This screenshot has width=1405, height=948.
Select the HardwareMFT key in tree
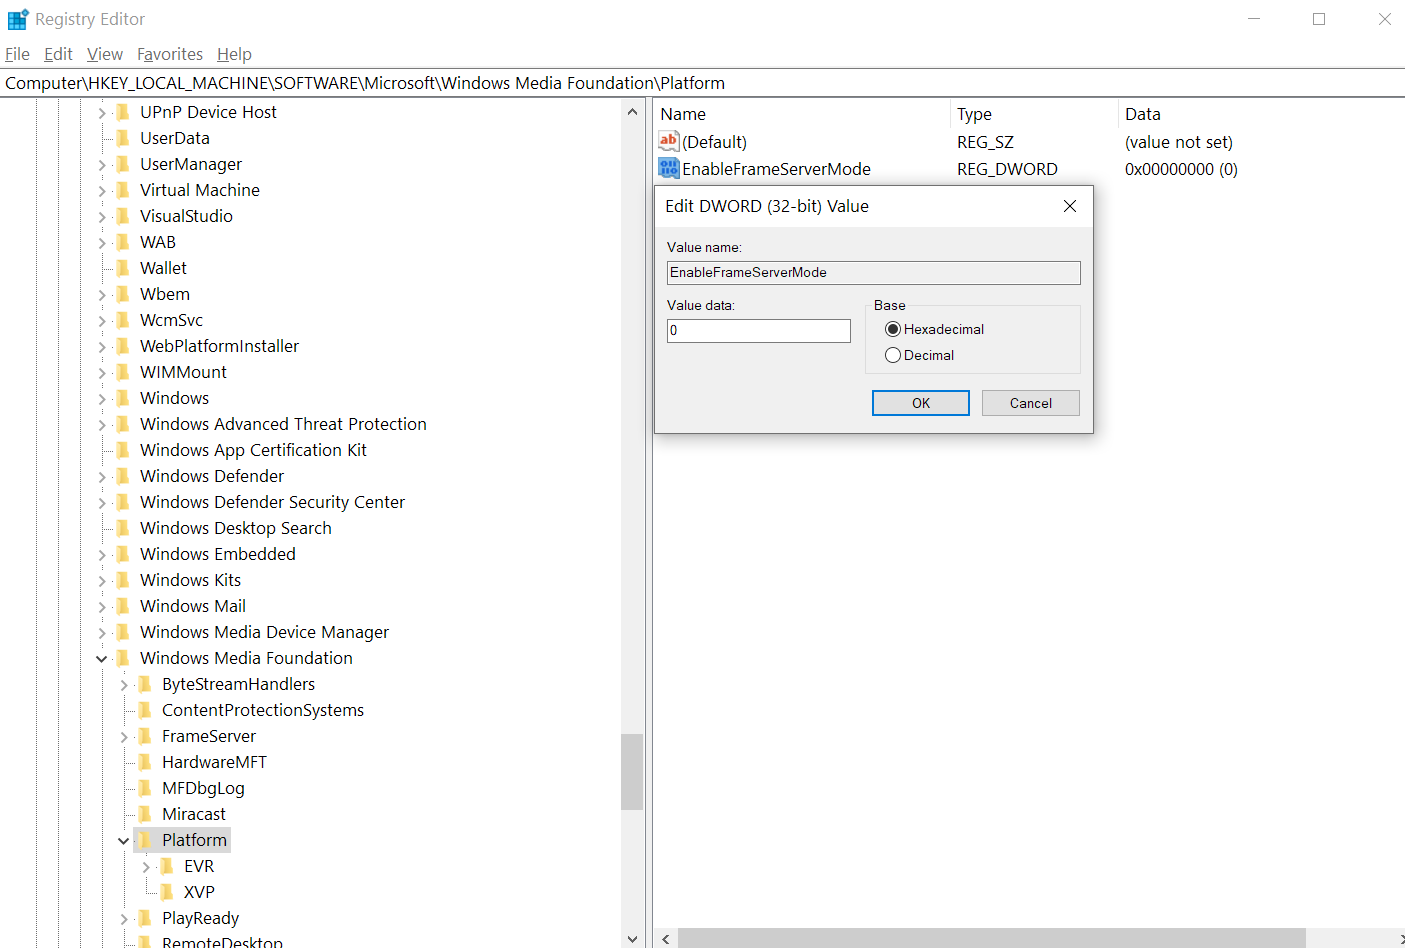[x=214, y=762]
